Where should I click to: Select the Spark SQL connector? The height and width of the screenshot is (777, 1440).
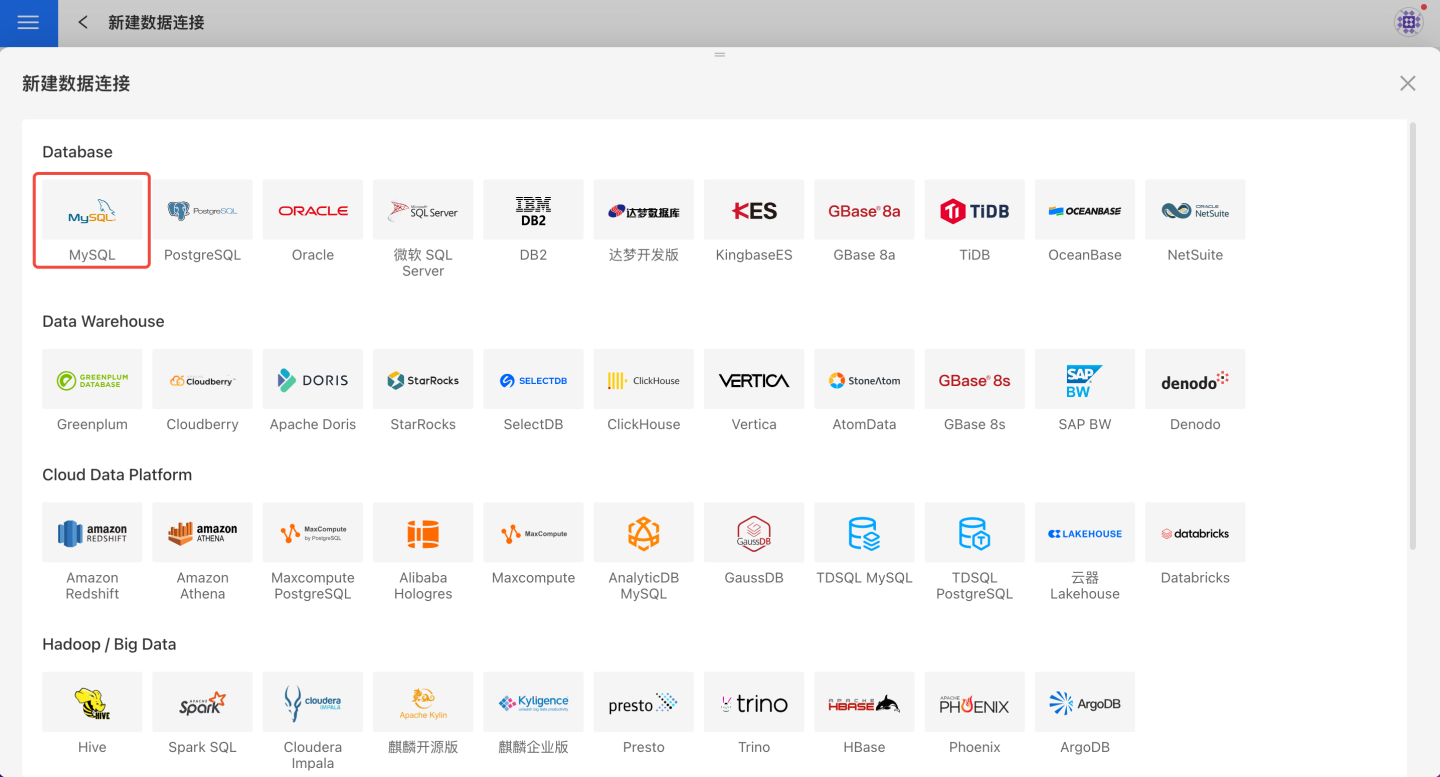click(x=202, y=703)
